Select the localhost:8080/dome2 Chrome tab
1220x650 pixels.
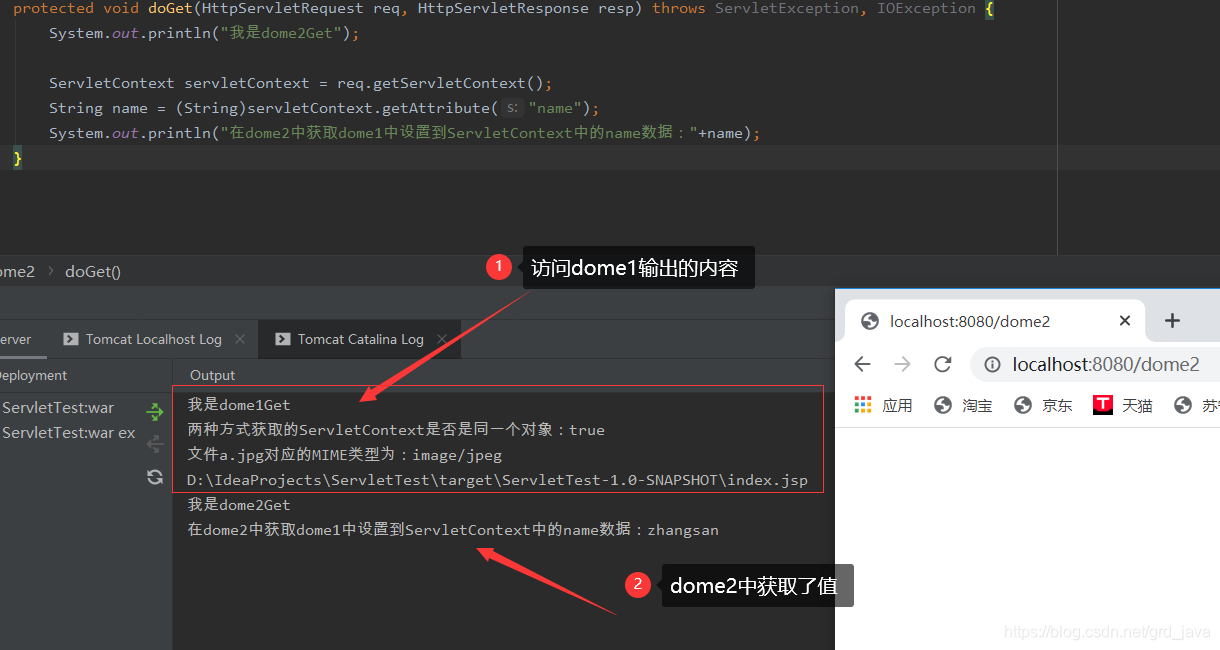tap(970, 321)
